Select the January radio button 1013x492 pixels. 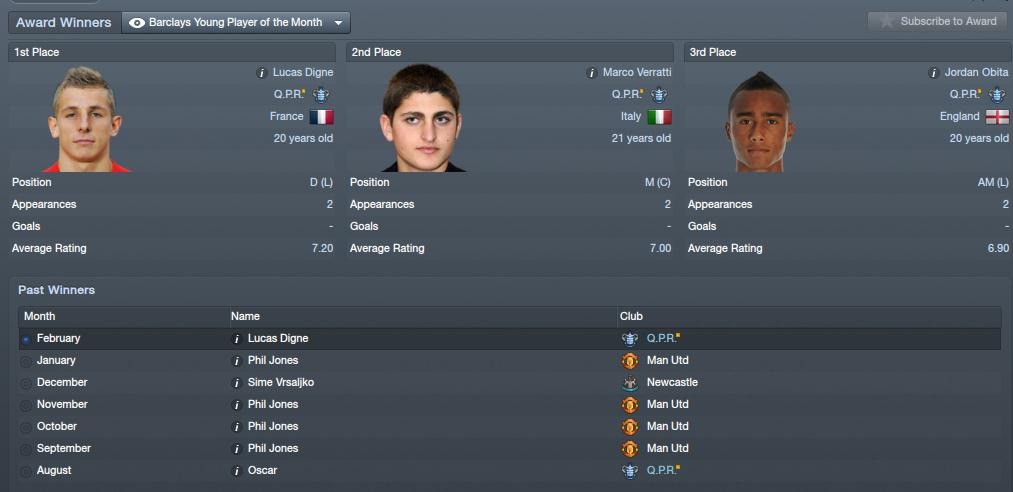coord(26,362)
